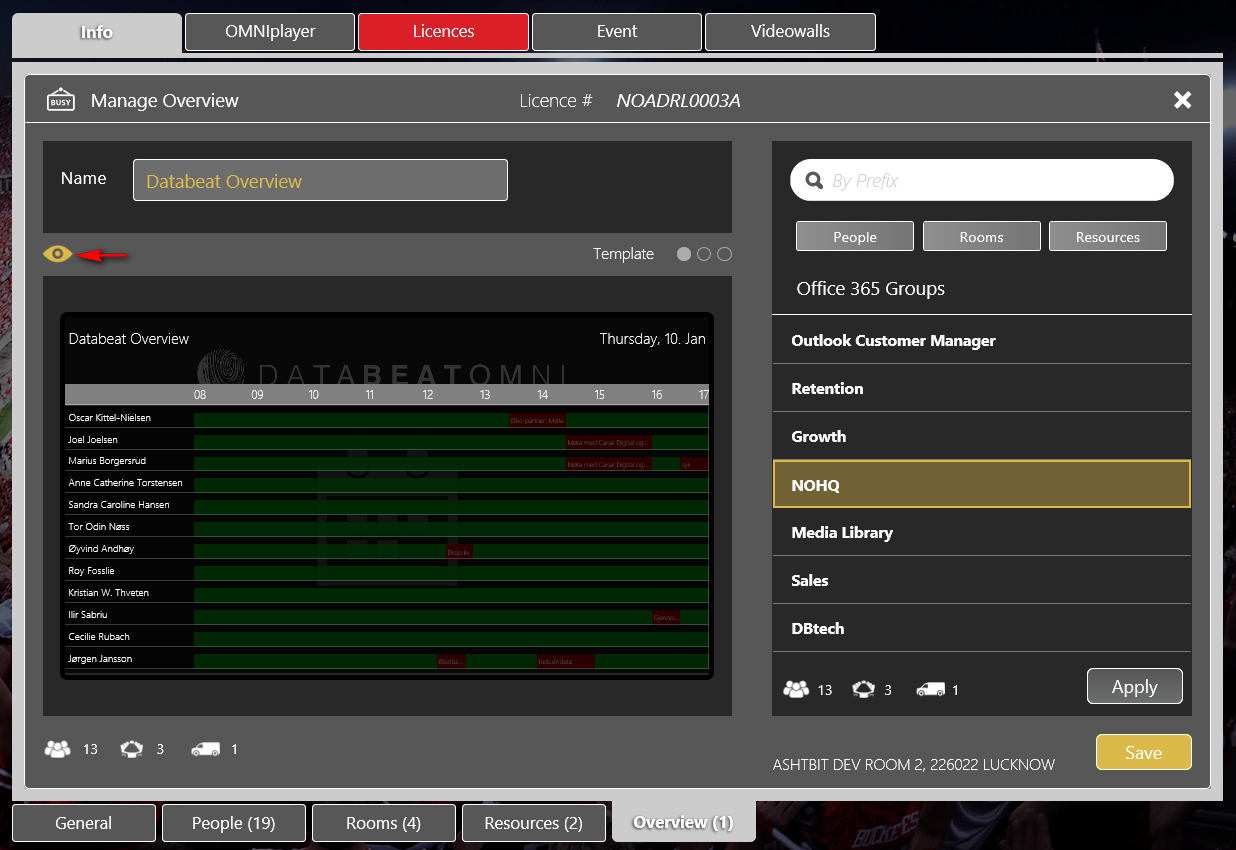Screen dimensions: 1236x850
Task: Open the Licences tab
Action: click(x=443, y=31)
